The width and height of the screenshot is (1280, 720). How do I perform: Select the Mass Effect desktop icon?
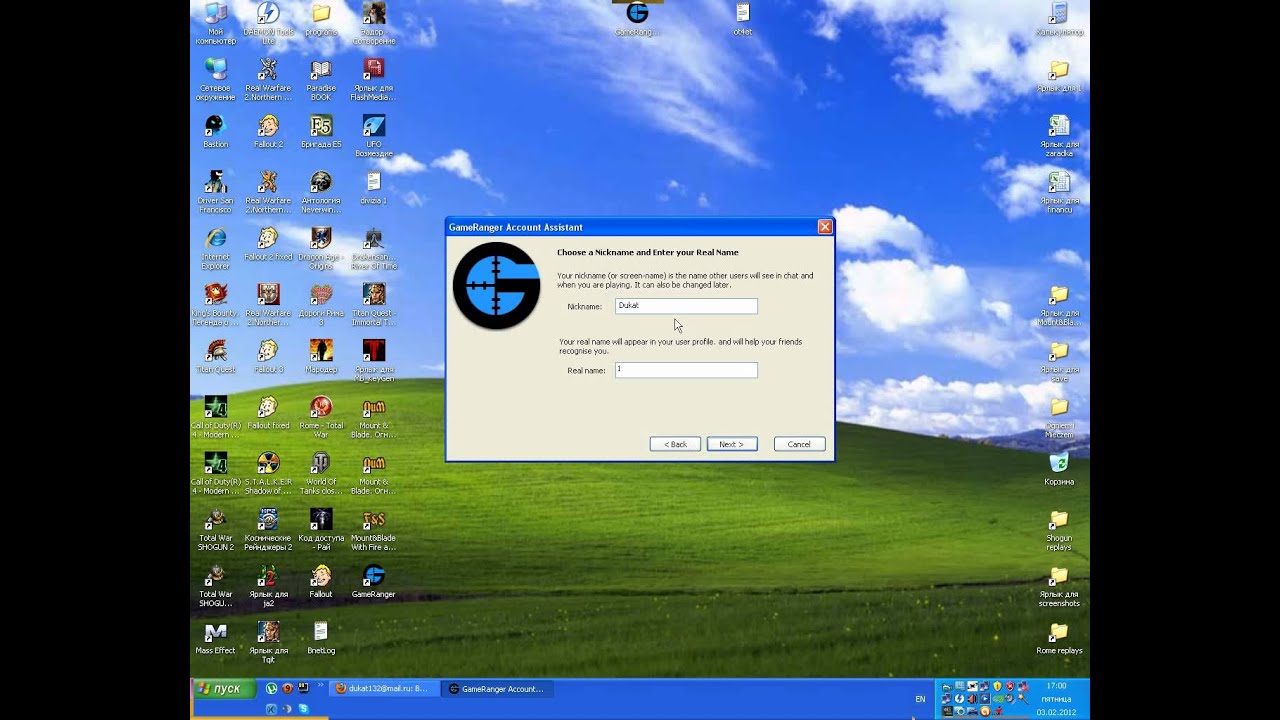click(x=215, y=638)
